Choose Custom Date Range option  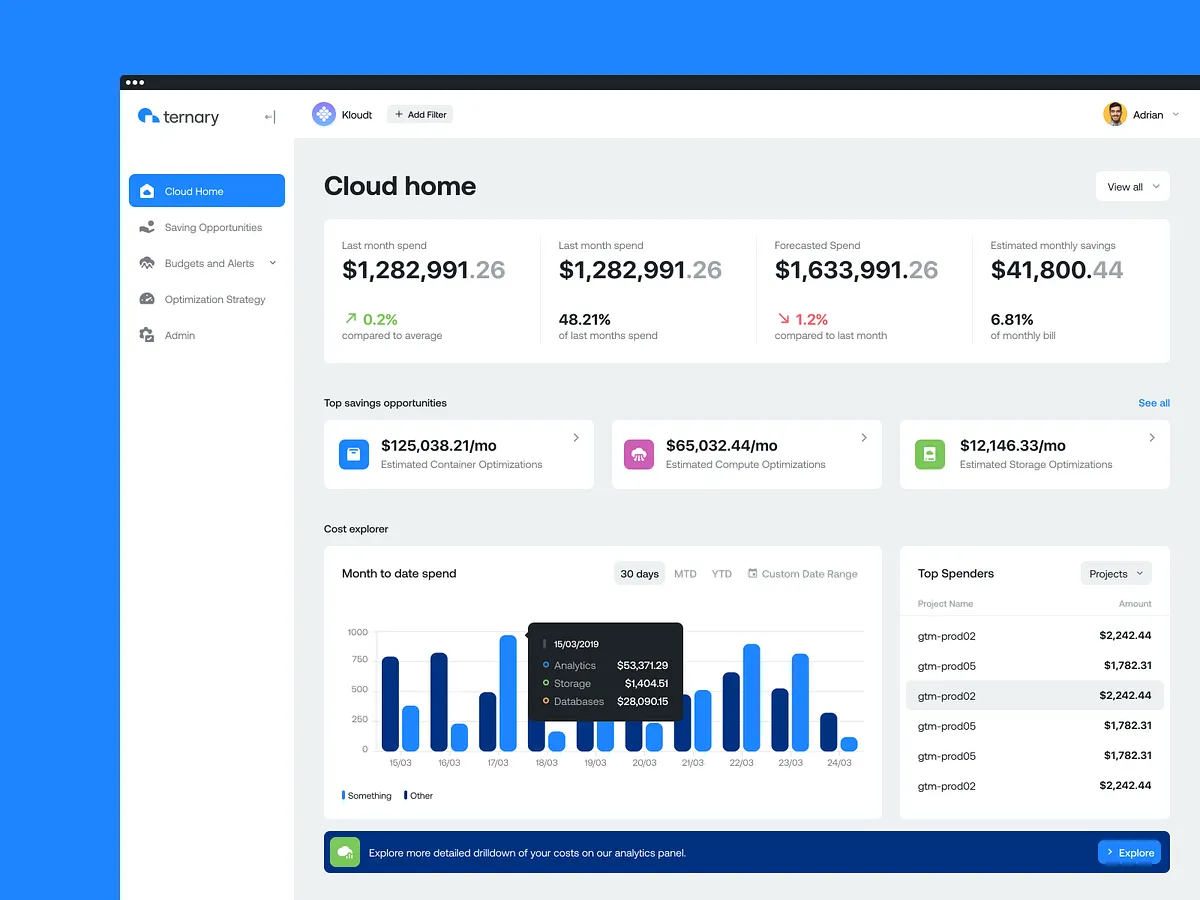pos(803,574)
